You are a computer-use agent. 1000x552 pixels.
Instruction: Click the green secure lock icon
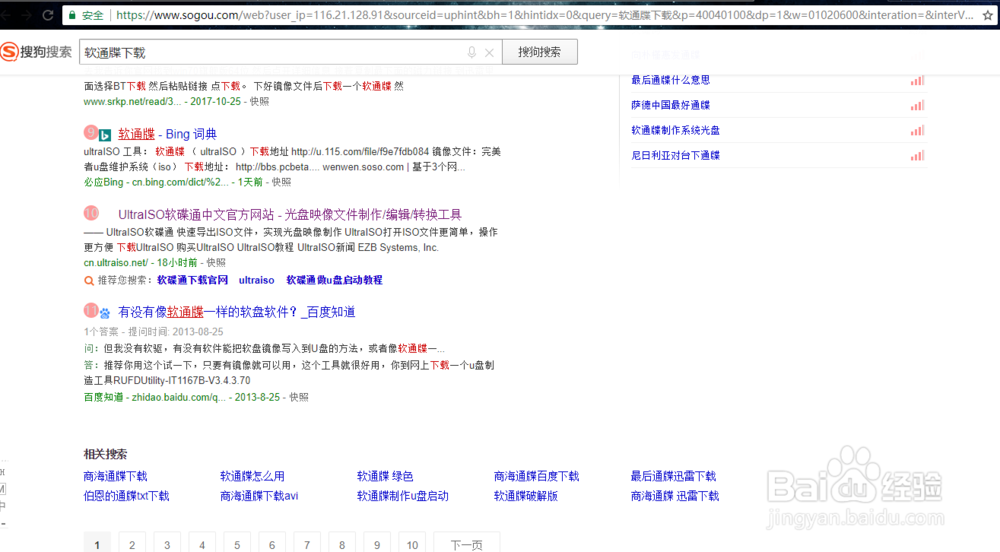click(72, 15)
